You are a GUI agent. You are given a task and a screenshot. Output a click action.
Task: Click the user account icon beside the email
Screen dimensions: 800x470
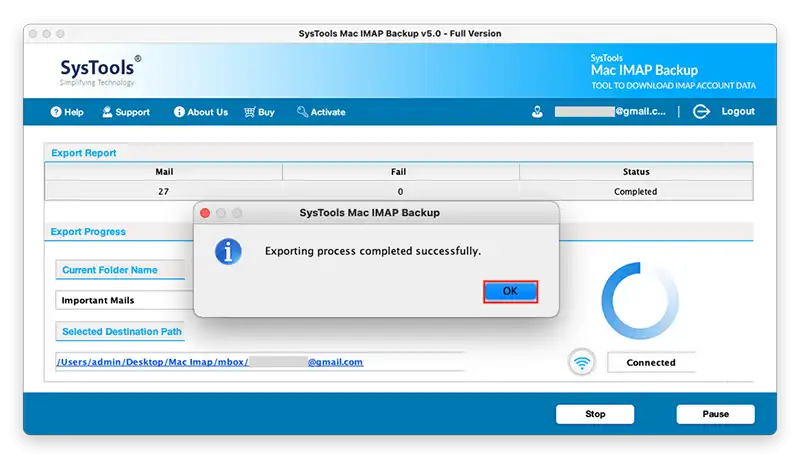[537, 112]
